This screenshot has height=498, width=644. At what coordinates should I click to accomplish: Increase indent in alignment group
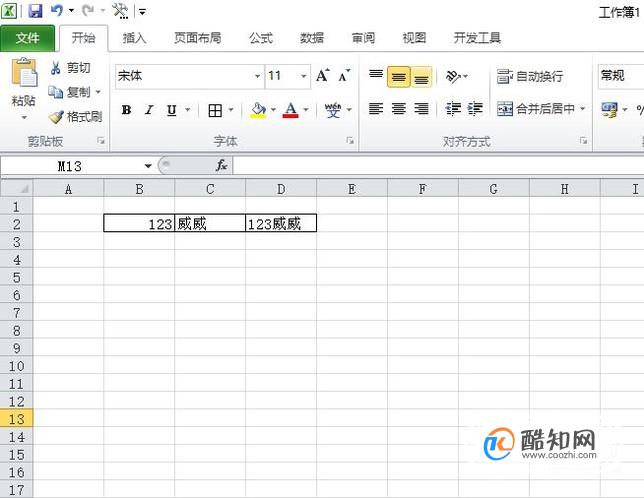pos(475,109)
